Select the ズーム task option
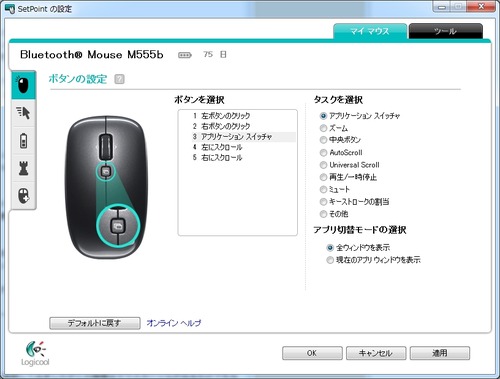 (323, 128)
